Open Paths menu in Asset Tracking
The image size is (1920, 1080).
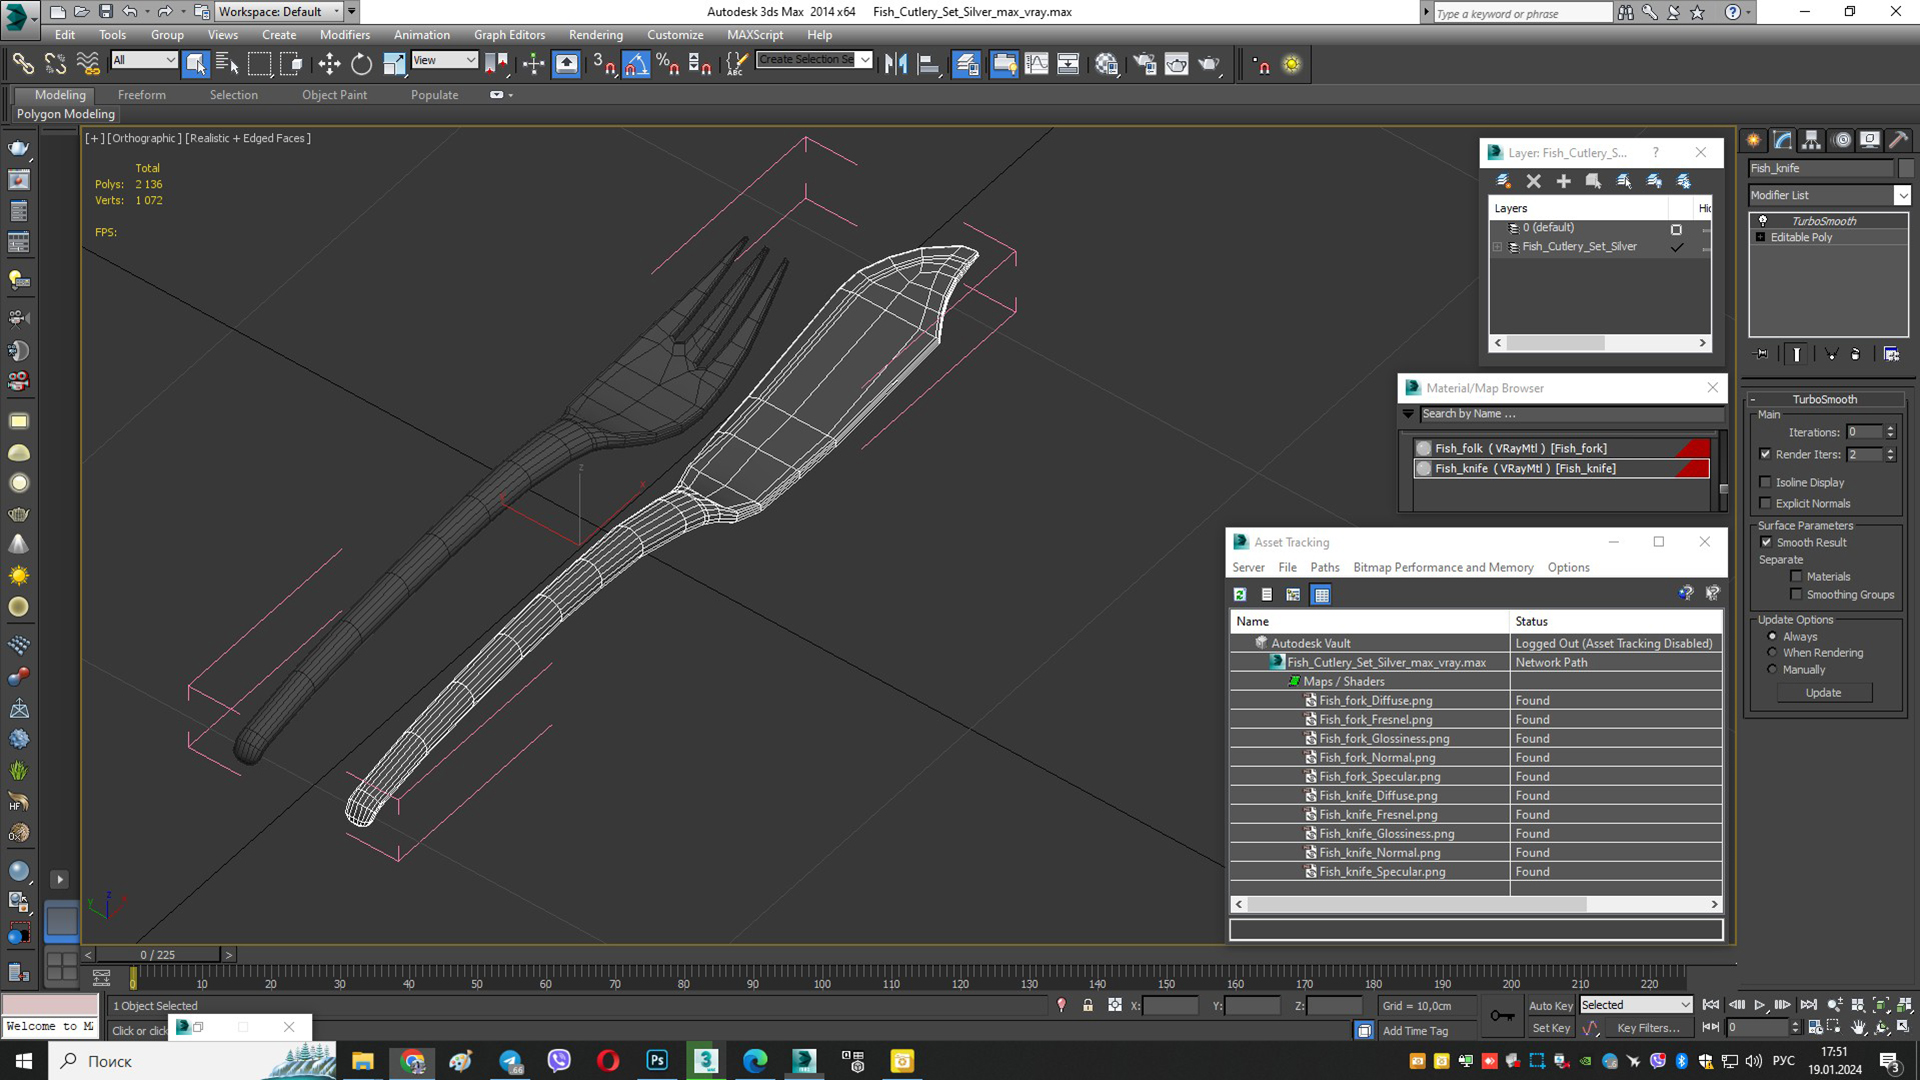coord(1324,567)
